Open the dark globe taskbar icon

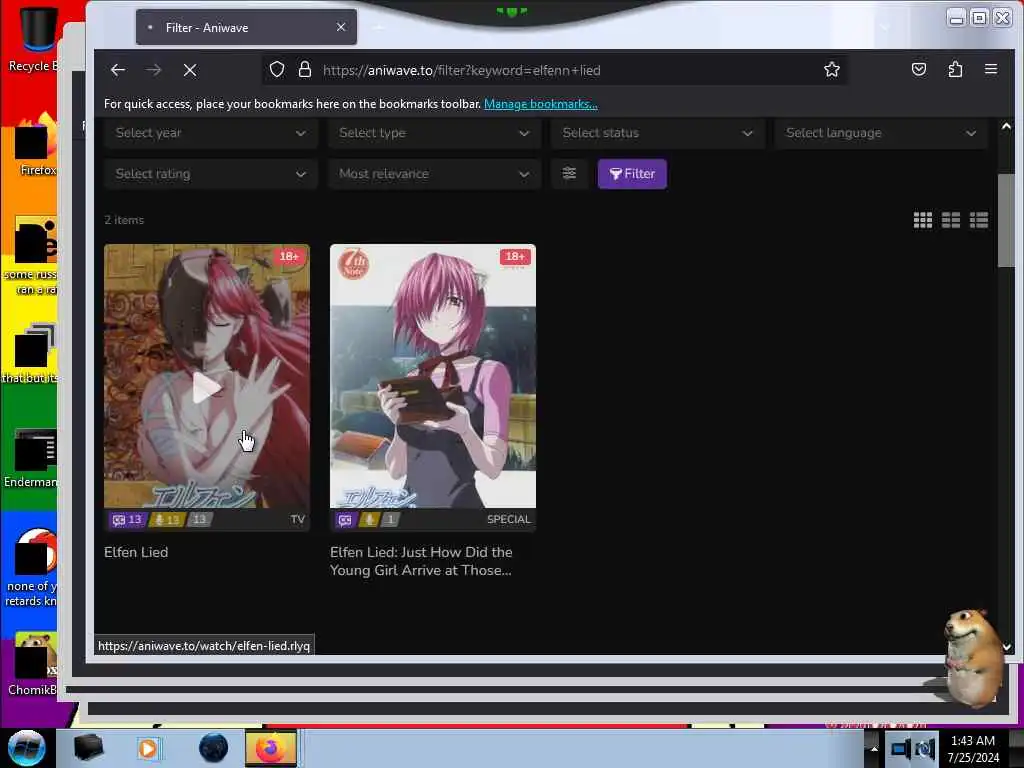214,748
